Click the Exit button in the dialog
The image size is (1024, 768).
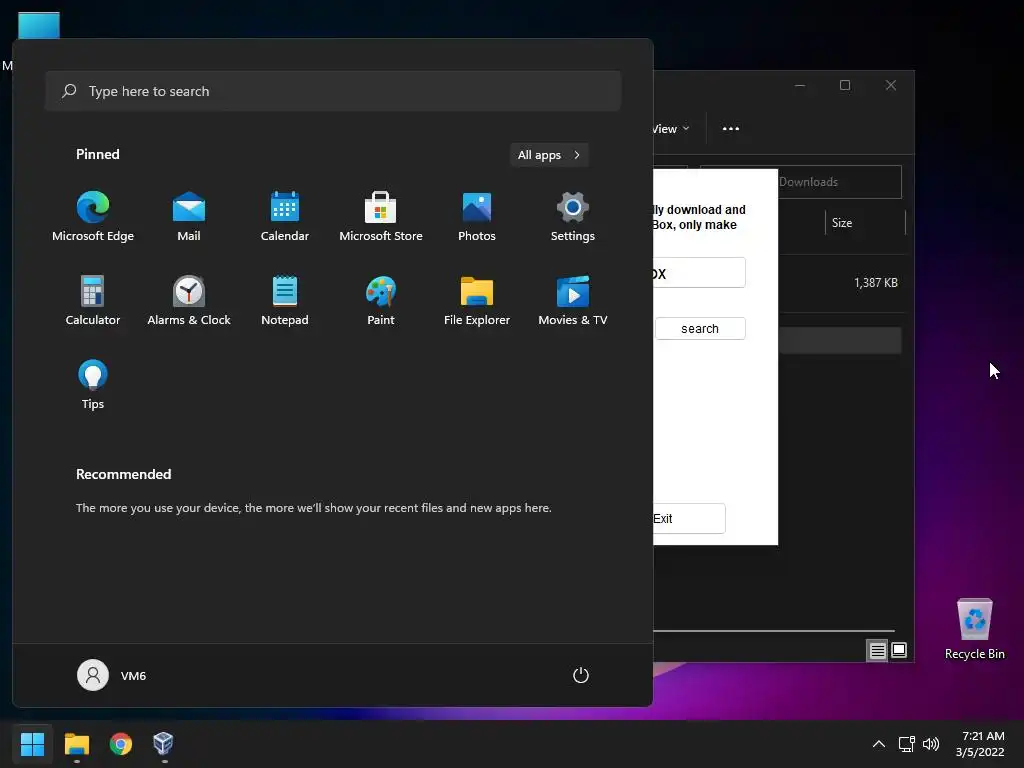(689, 519)
